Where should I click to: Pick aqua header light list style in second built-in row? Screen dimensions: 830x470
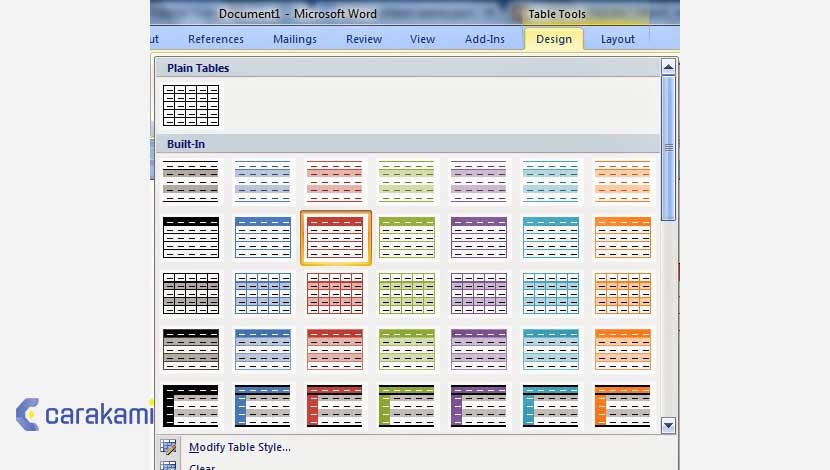551,238
